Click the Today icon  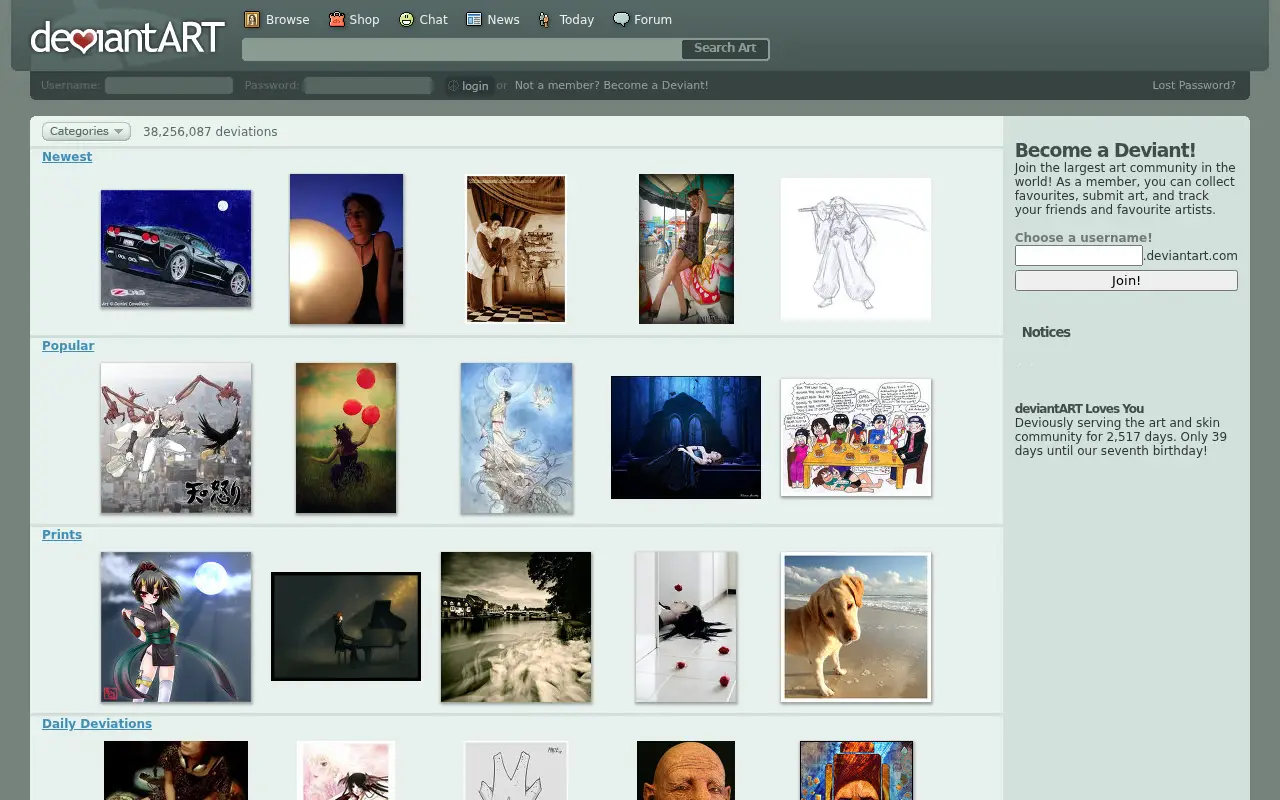coord(545,19)
